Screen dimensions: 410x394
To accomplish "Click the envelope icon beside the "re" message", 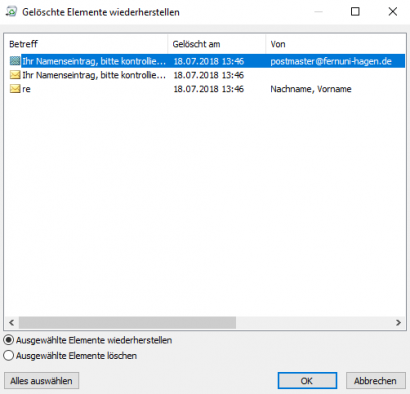I will [x=15, y=89].
